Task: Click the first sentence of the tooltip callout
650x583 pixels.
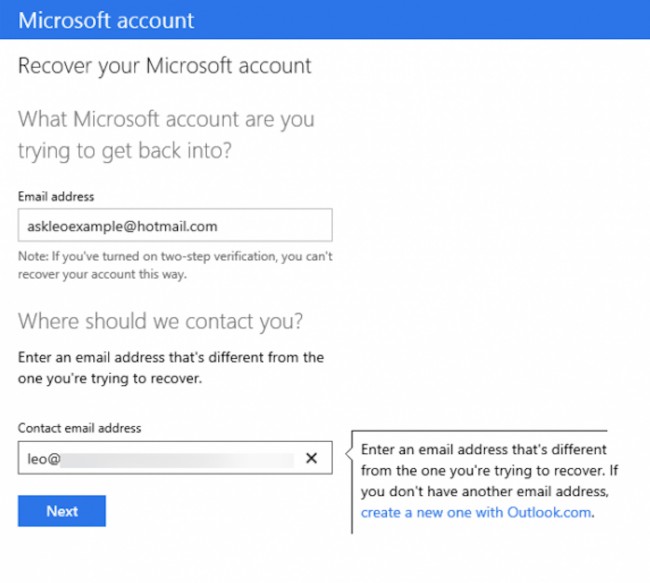Action: (484, 458)
